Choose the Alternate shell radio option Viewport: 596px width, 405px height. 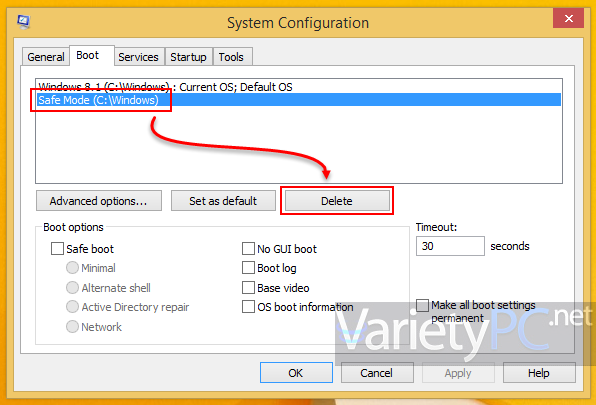tap(72, 288)
